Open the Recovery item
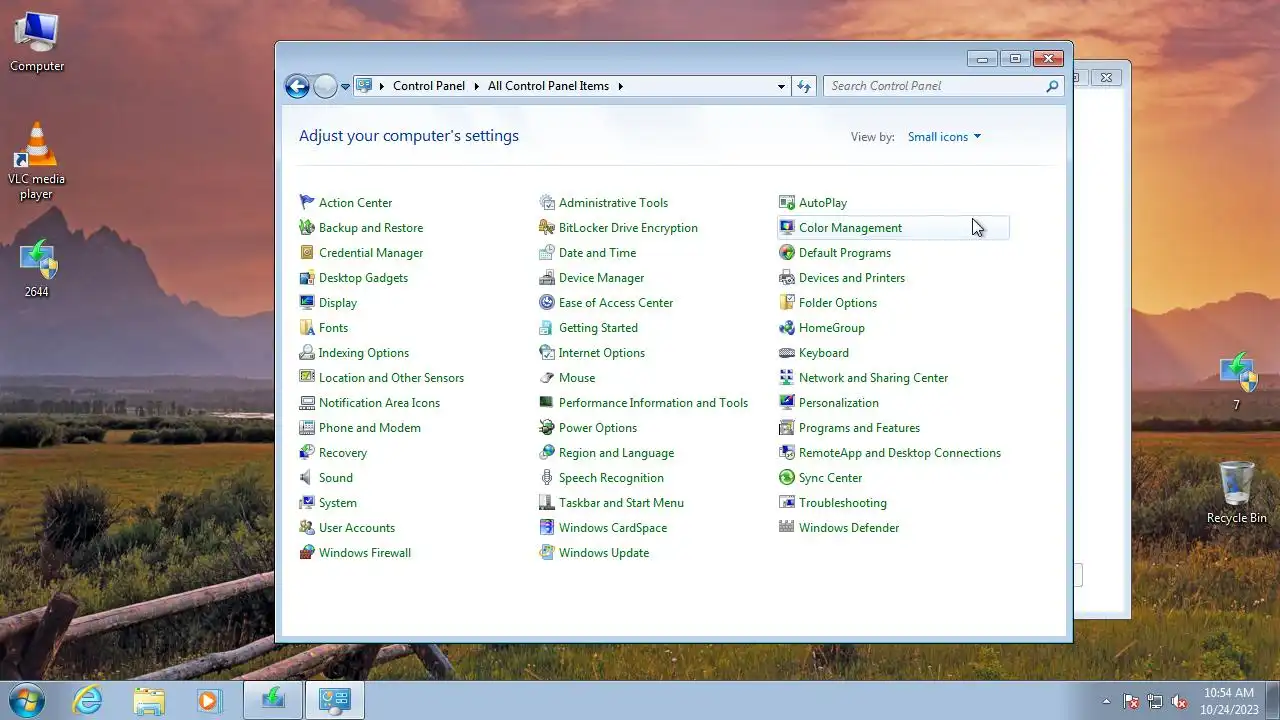Viewport: 1280px width, 720px height. [x=342, y=452]
